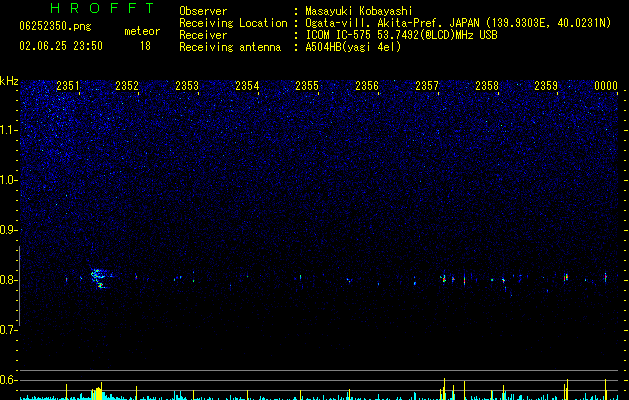The image size is (629, 400).
Task: Click the HROFFT title text
Action: (102, 8)
